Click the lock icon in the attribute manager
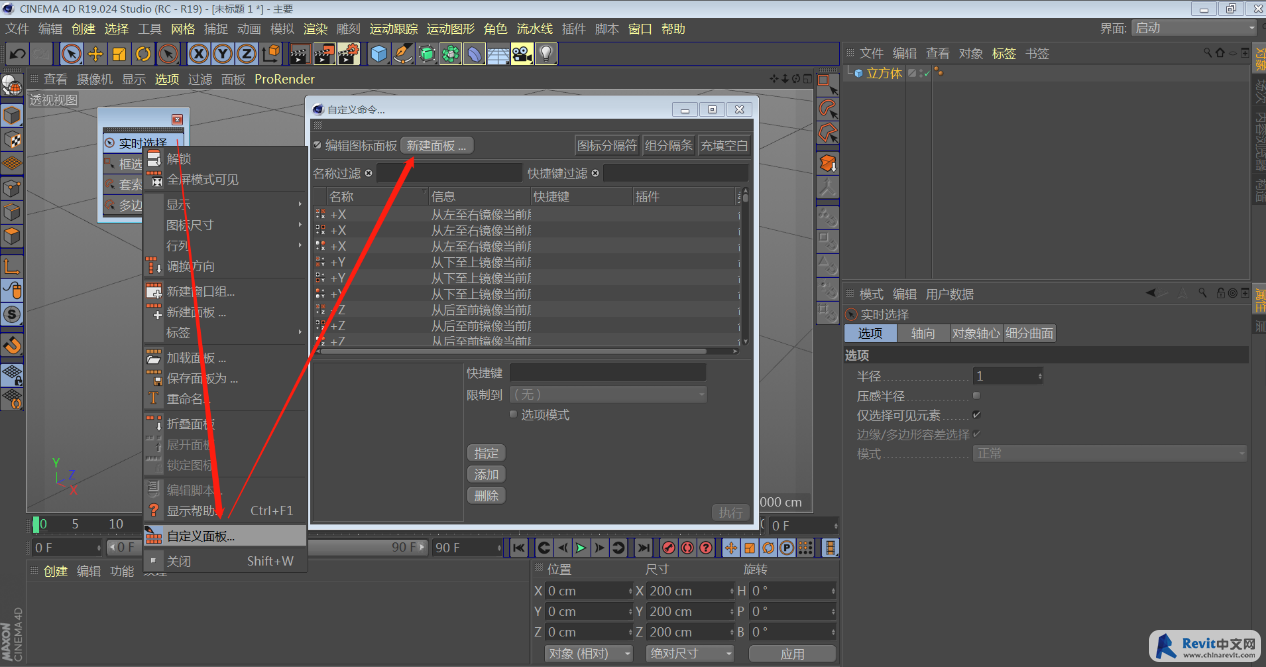This screenshot has width=1266, height=667. tap(1221, 293)
